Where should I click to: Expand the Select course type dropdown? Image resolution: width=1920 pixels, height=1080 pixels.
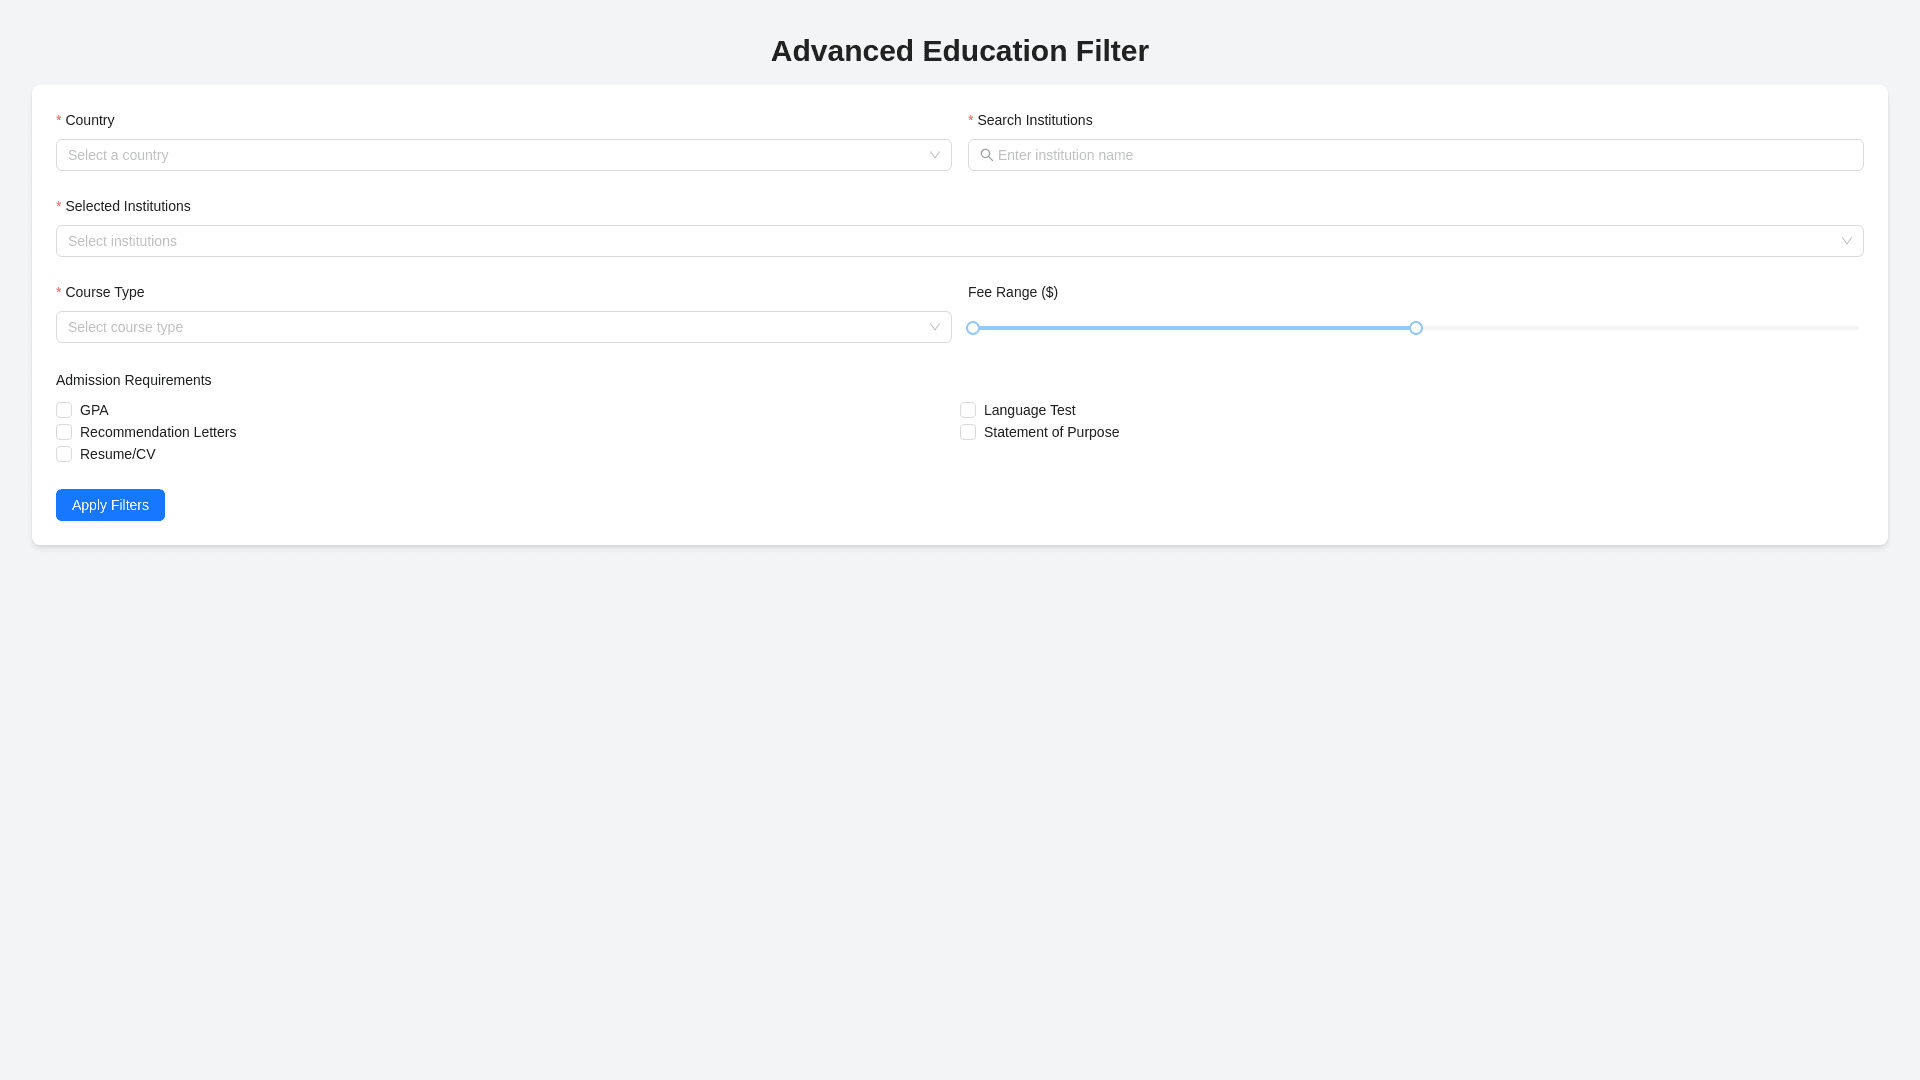click(x=490, y=327)
